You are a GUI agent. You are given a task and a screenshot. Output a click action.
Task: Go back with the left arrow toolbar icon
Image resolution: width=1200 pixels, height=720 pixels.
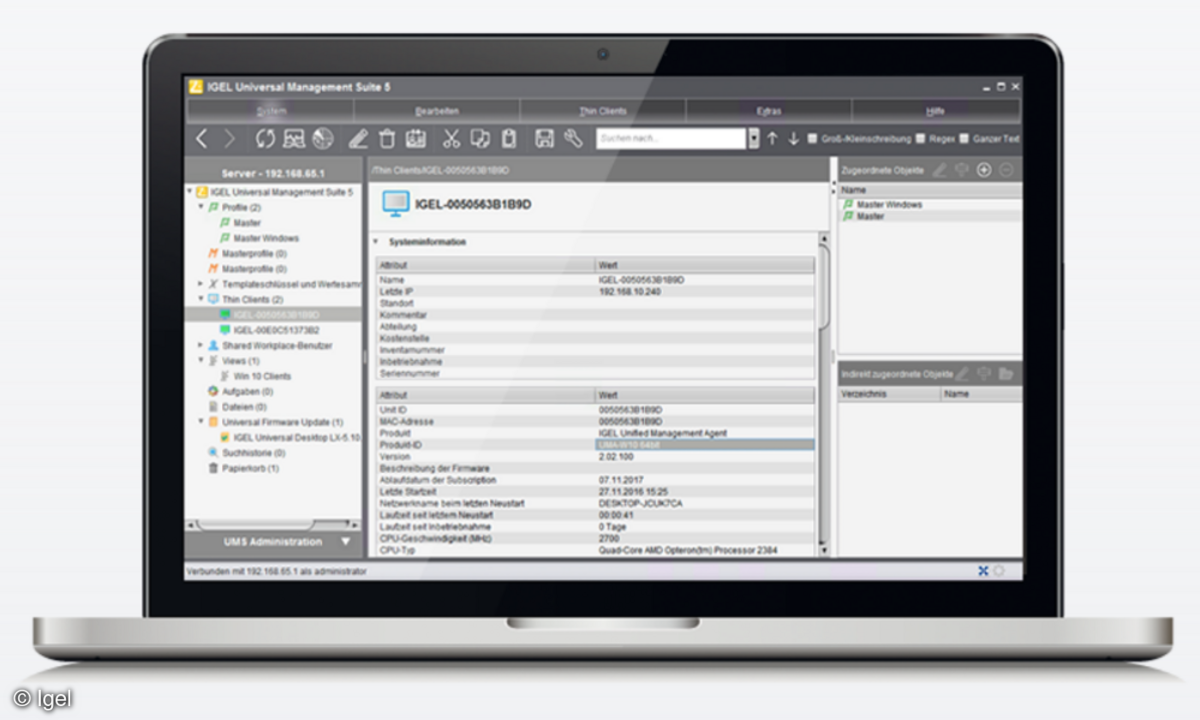202,139
